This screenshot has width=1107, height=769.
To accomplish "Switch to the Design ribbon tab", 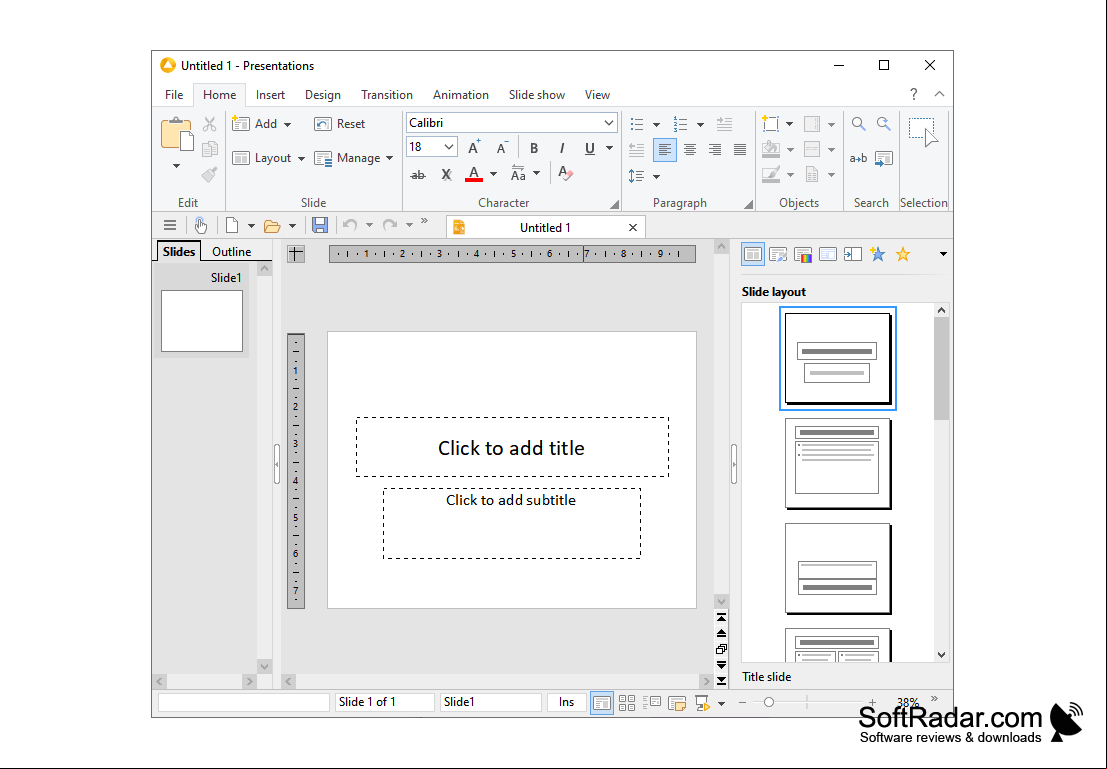I will pyautogui.click(x=323, y=95).
